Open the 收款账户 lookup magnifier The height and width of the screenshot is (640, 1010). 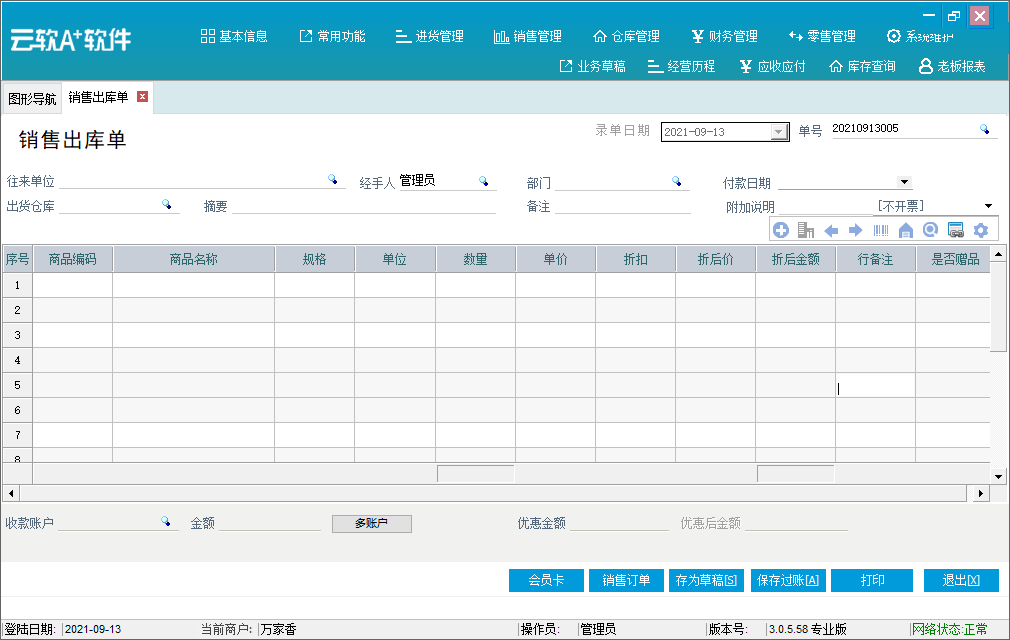point(166,520)
